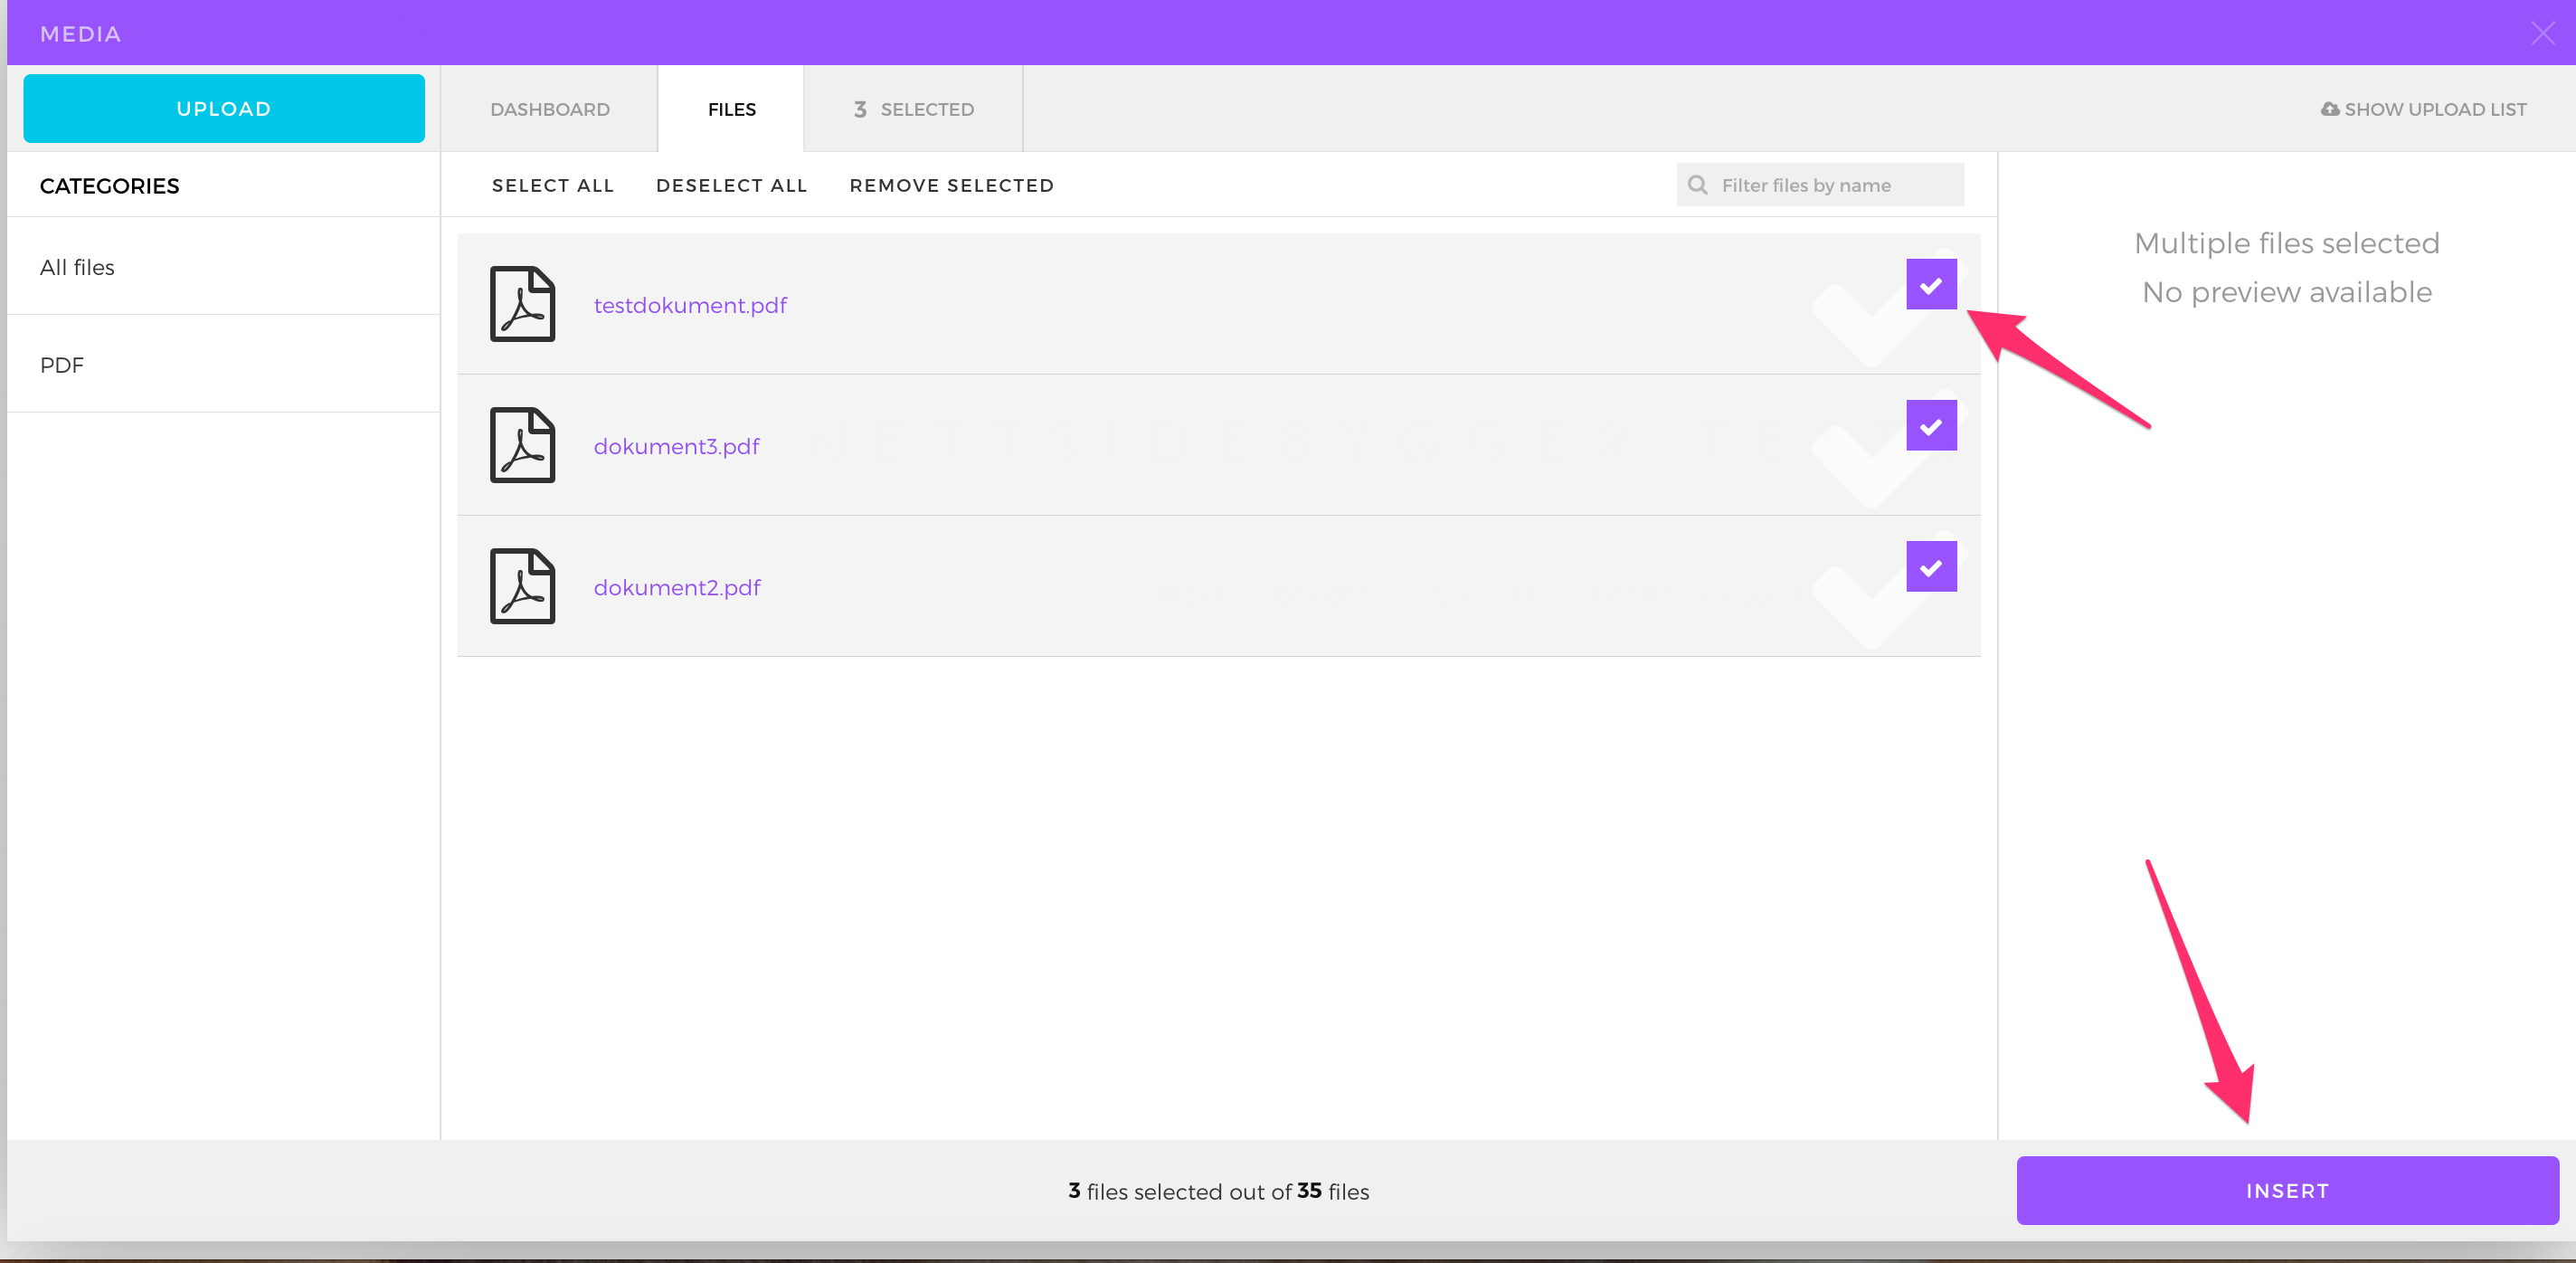Select the PDF category
This screenshot has height=1263, width=2576.
[x=223, y=364]
